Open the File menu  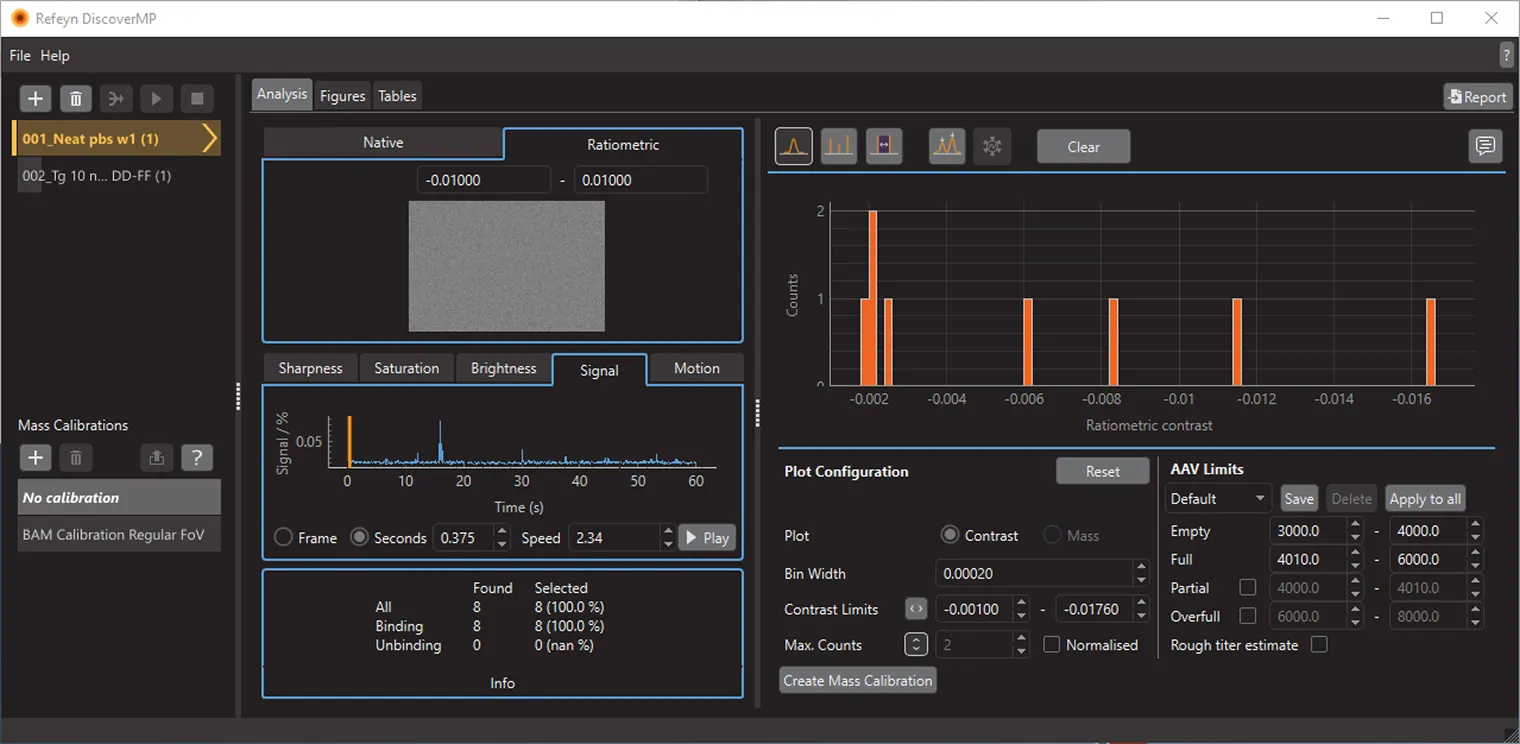click(20, 56)
